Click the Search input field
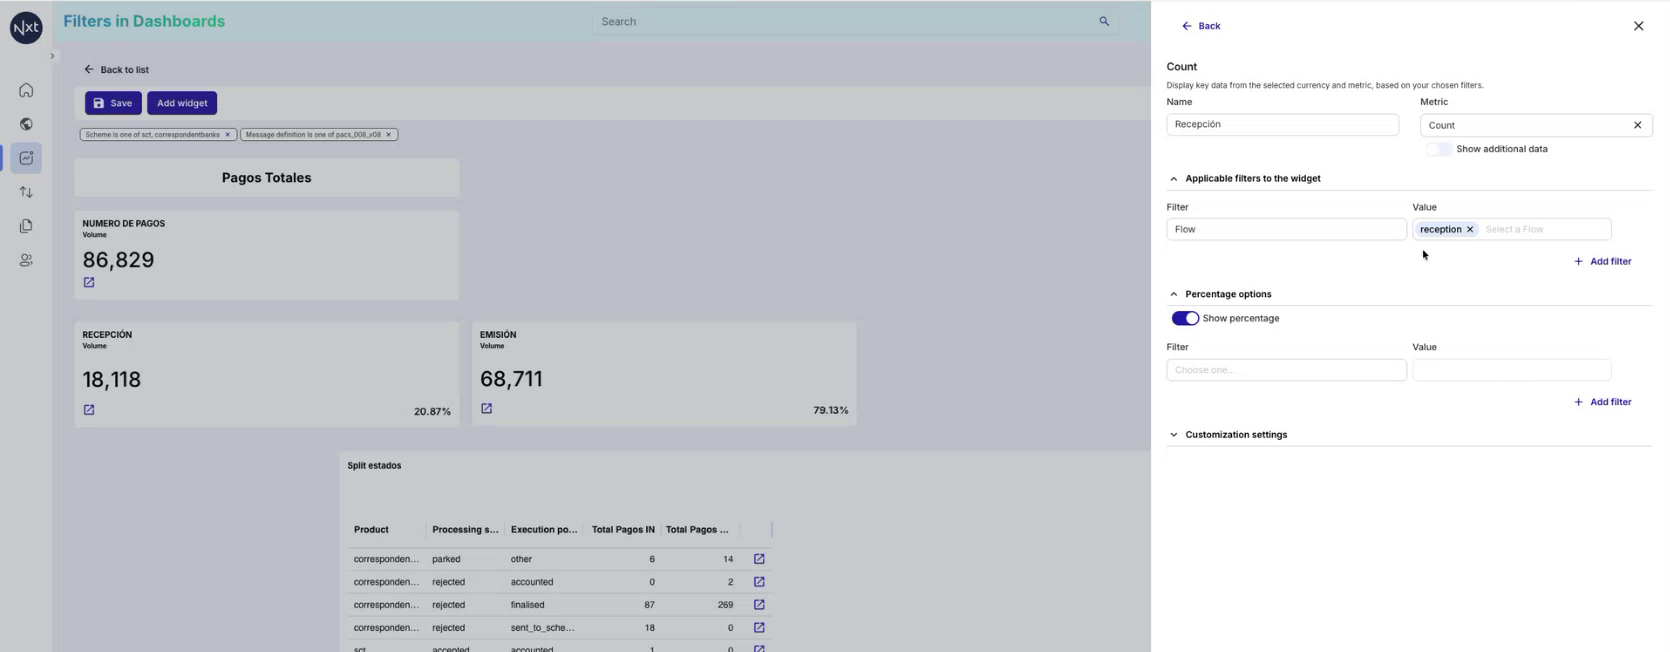 855,21
